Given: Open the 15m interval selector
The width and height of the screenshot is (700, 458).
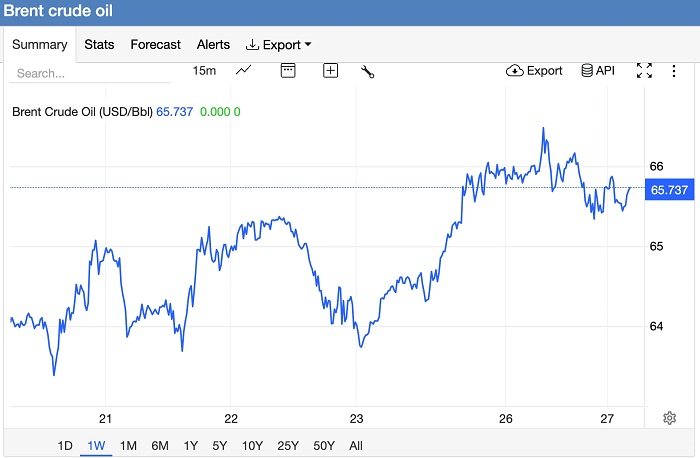Looking at the screenshot, I should click(x=204, y=71).
